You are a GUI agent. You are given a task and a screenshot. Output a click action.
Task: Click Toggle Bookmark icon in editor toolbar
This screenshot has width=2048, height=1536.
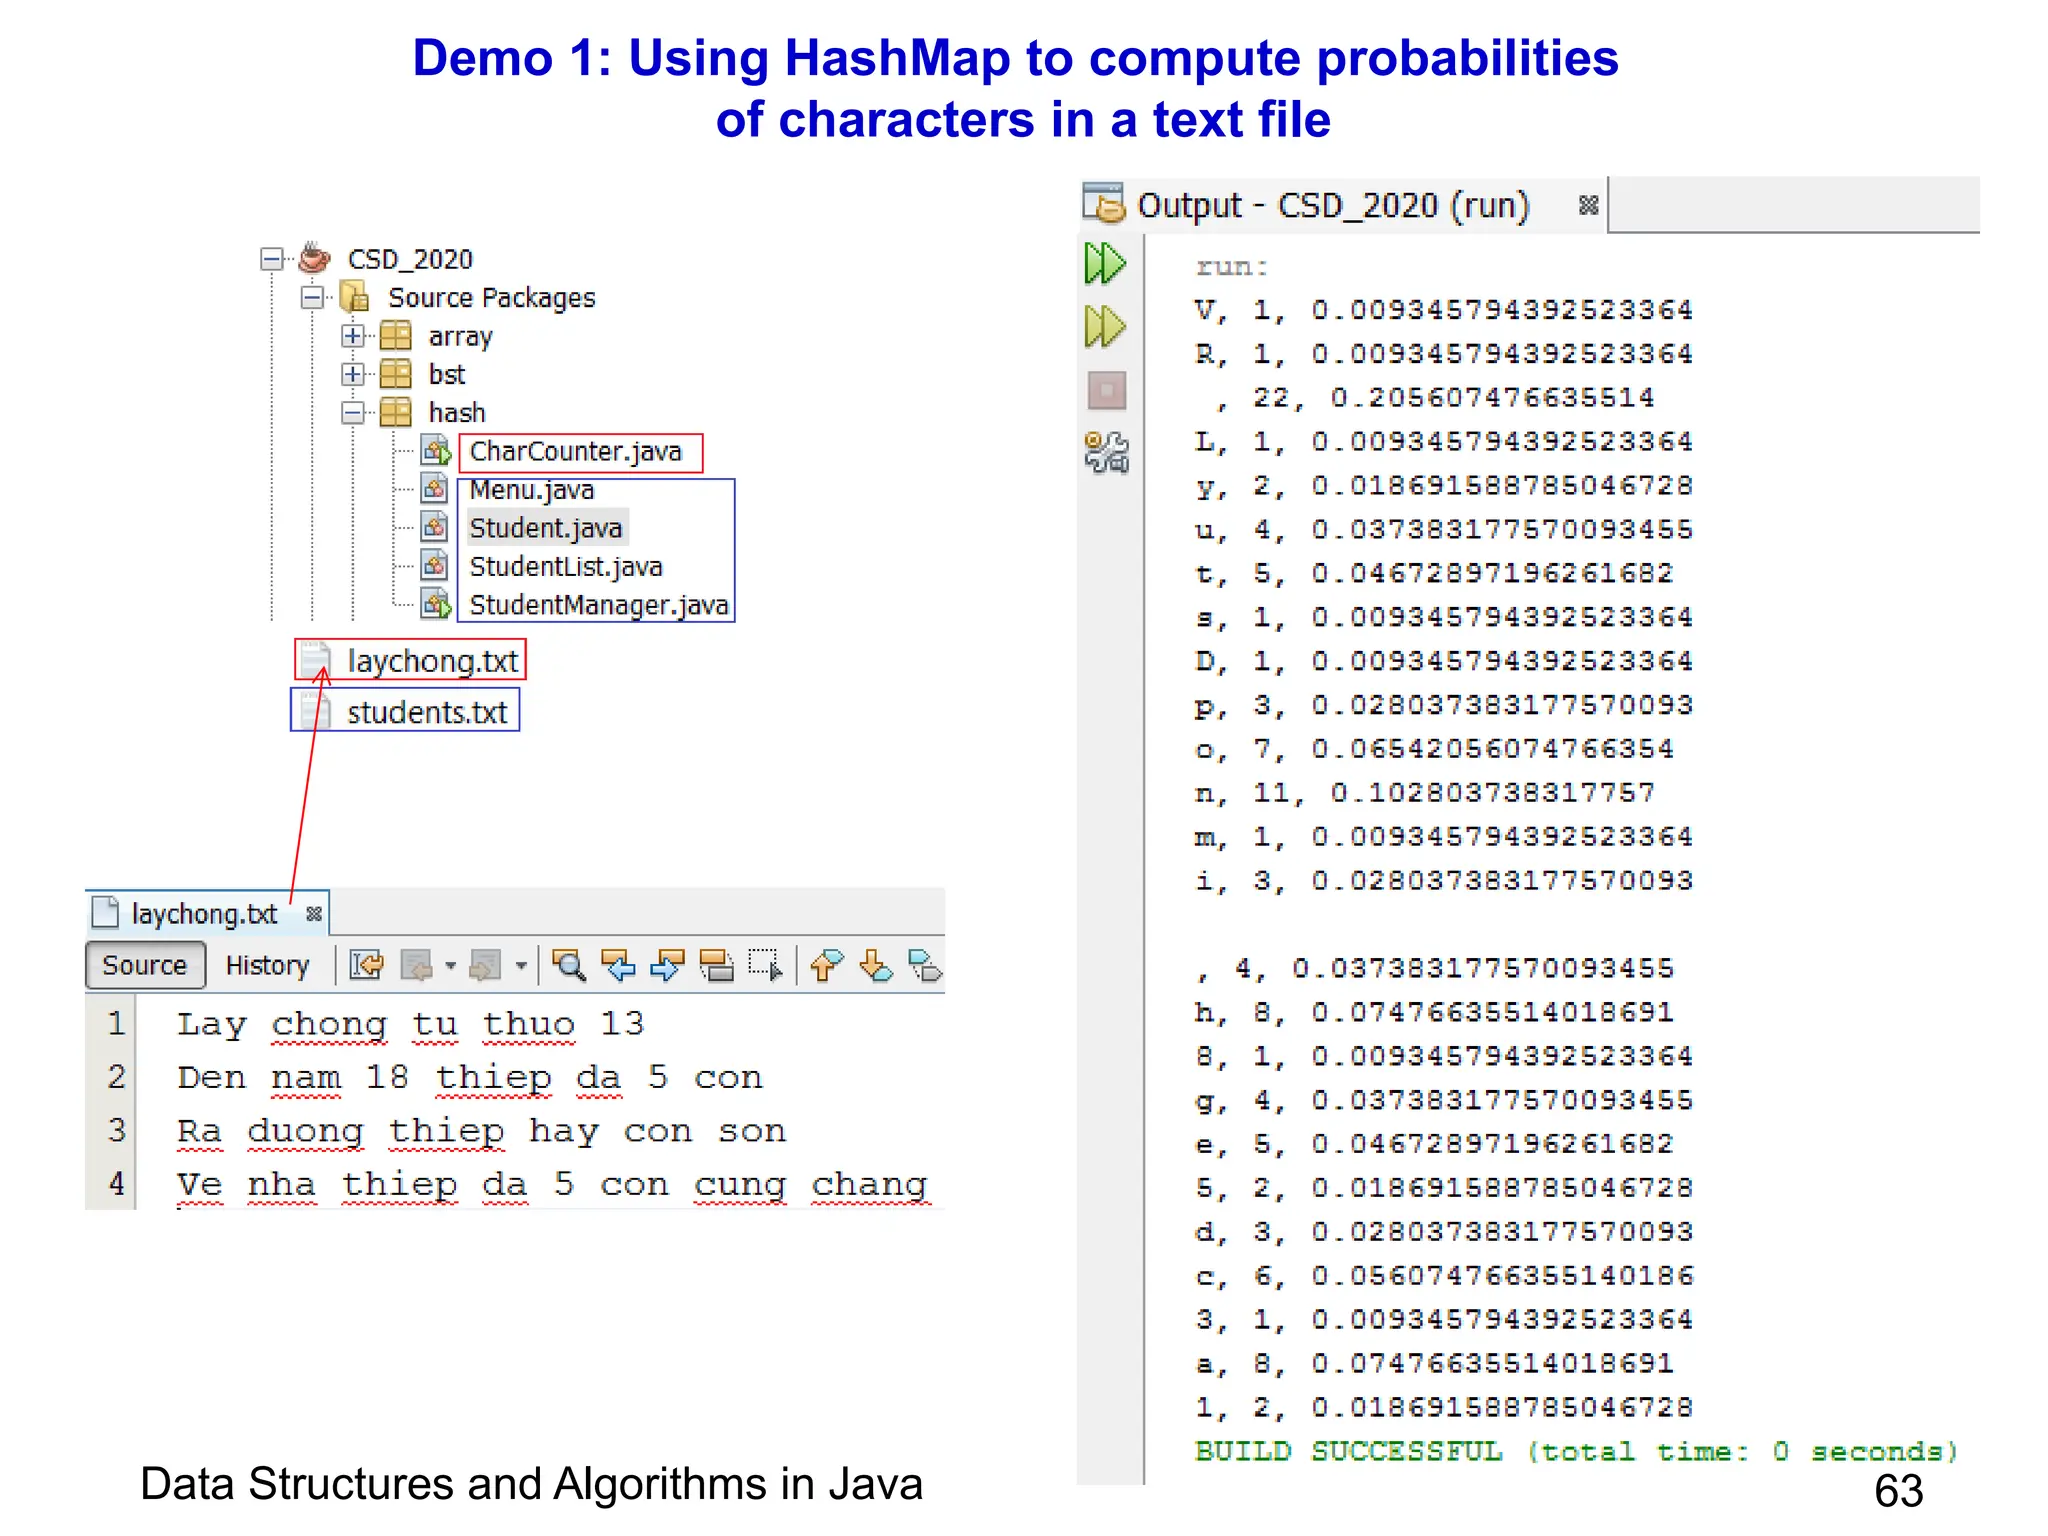pyautogui.click(x=924, y=966)
